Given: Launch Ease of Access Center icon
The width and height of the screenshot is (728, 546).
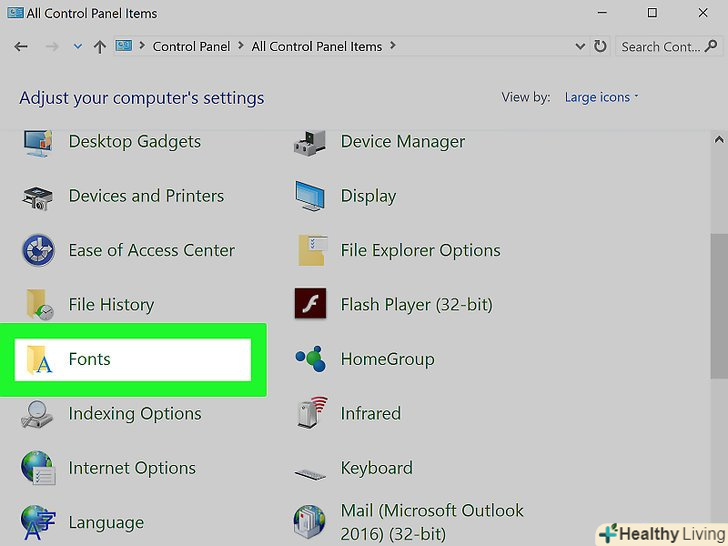Looking at the screenshot, I should pyautogui.click(x=38, y=251).
